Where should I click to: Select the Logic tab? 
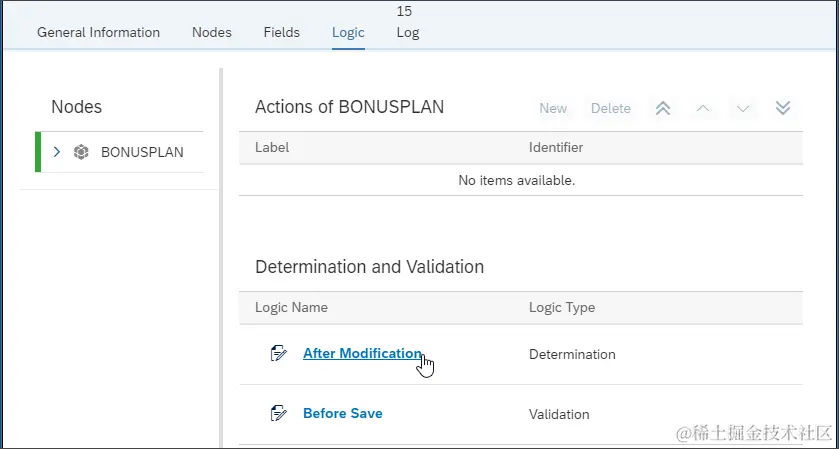(348, 32)
